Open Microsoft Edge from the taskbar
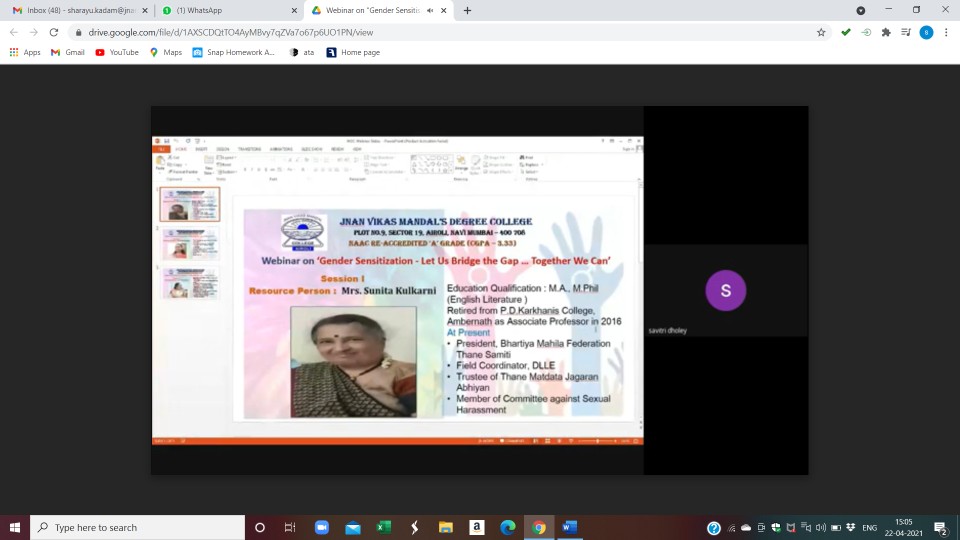960x540 pixels. point(508,527)
